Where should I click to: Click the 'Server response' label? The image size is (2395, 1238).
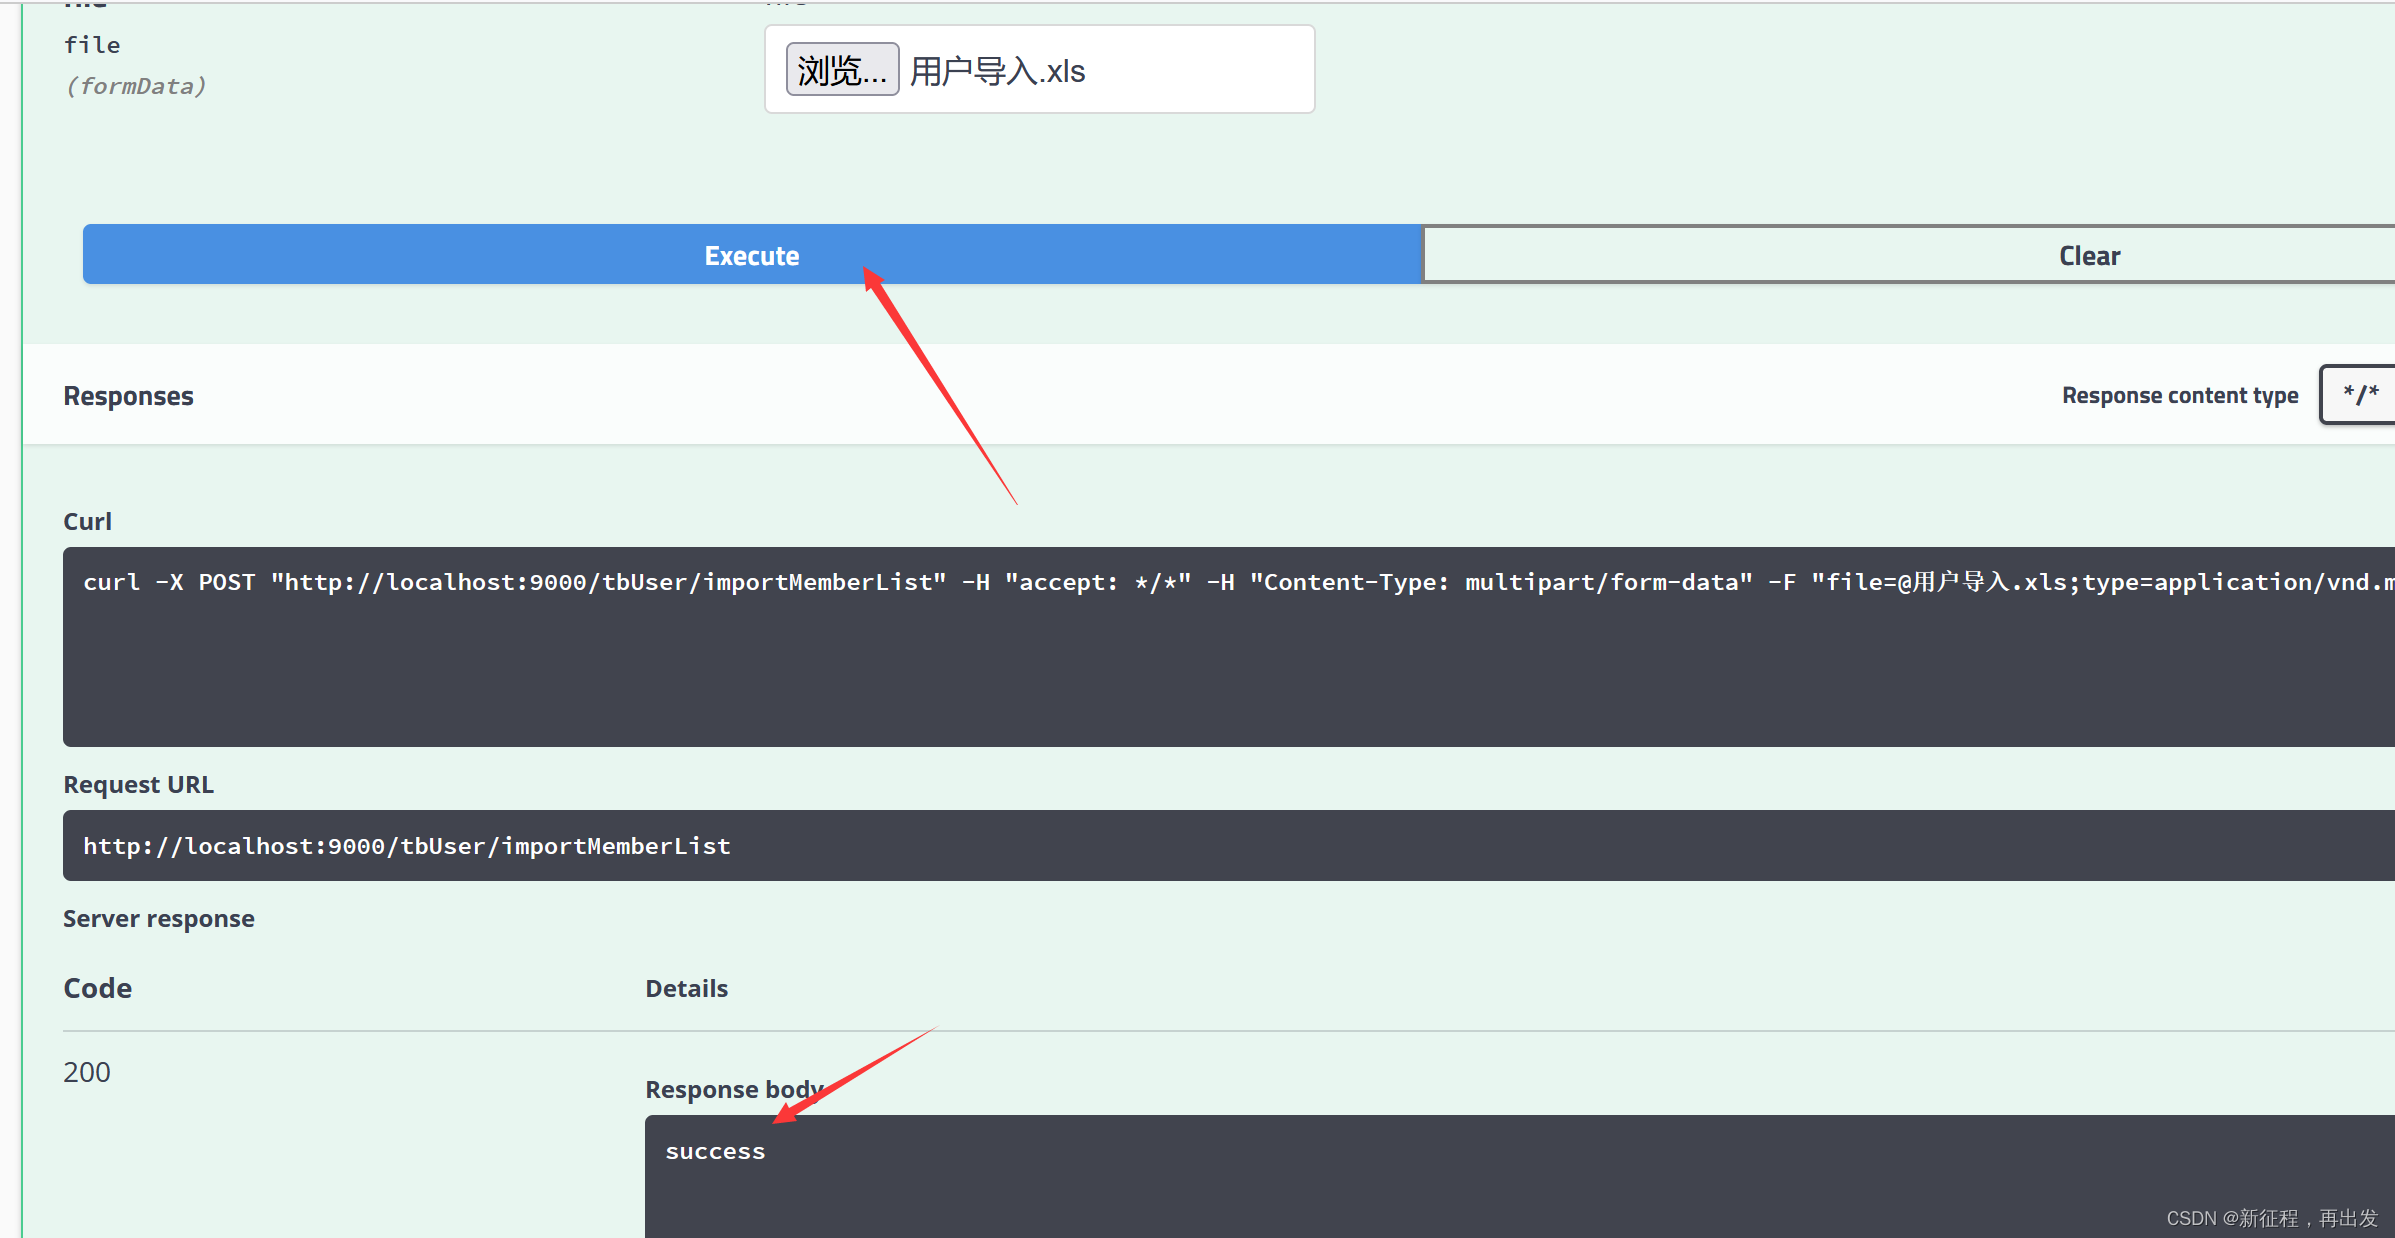(x=158, y=918)
